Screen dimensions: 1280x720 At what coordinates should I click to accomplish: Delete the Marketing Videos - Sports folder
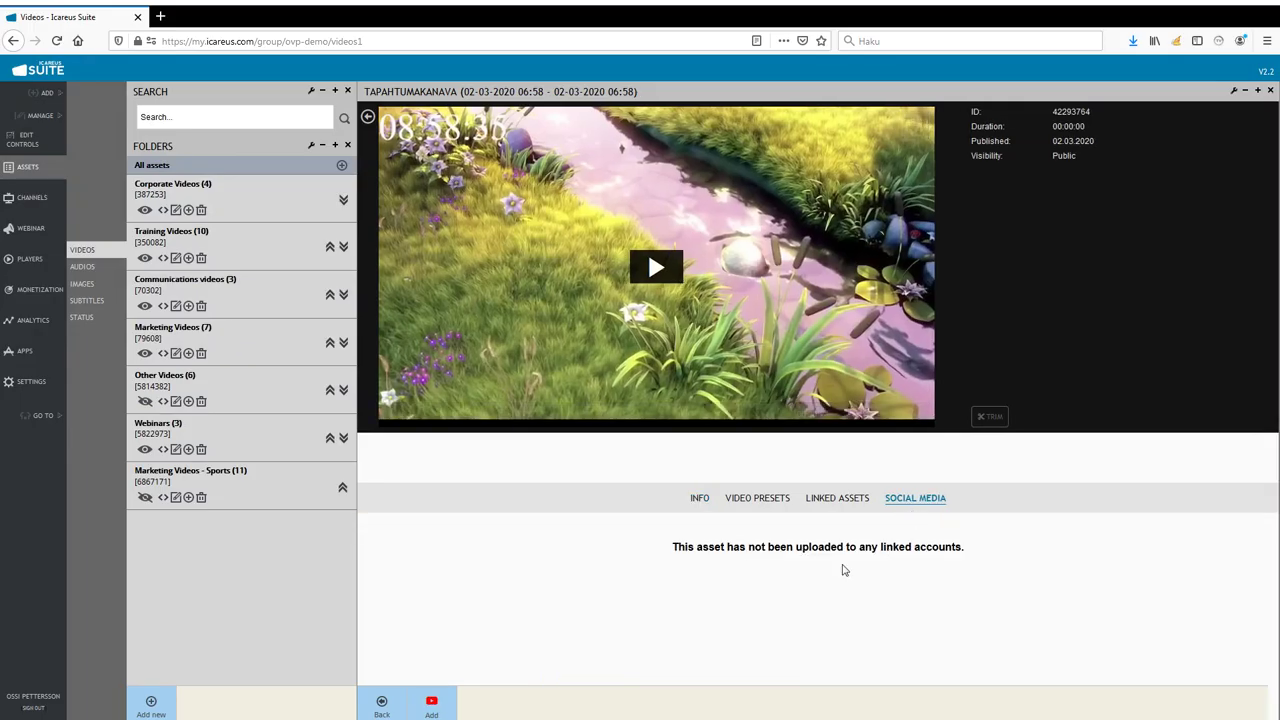coord(201,497)
